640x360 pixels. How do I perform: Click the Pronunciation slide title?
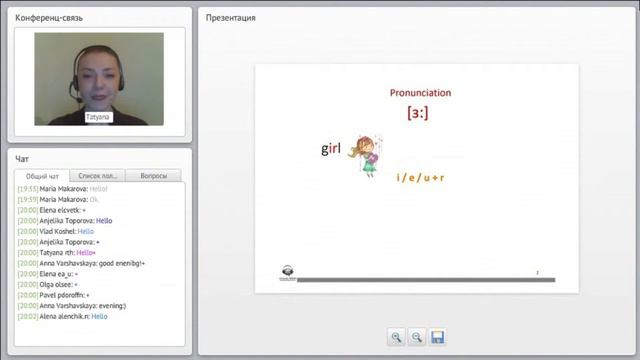click(x=420, y=93)
